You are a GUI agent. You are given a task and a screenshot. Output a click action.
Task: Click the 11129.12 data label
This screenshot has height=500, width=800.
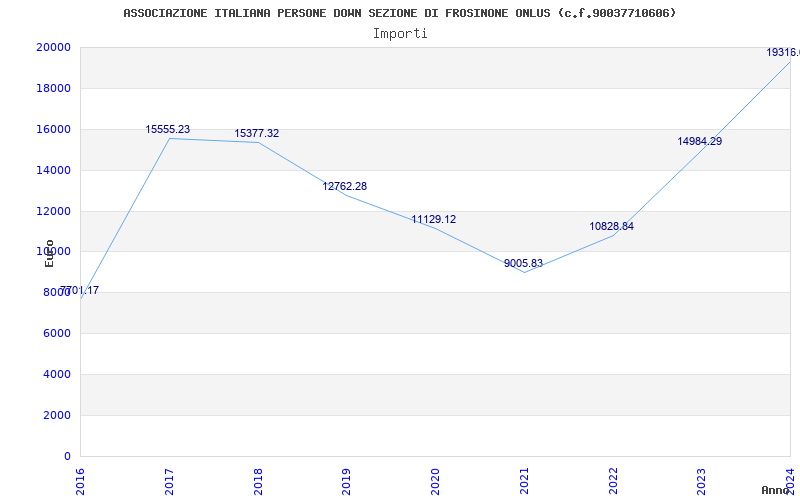pos(433,220)
